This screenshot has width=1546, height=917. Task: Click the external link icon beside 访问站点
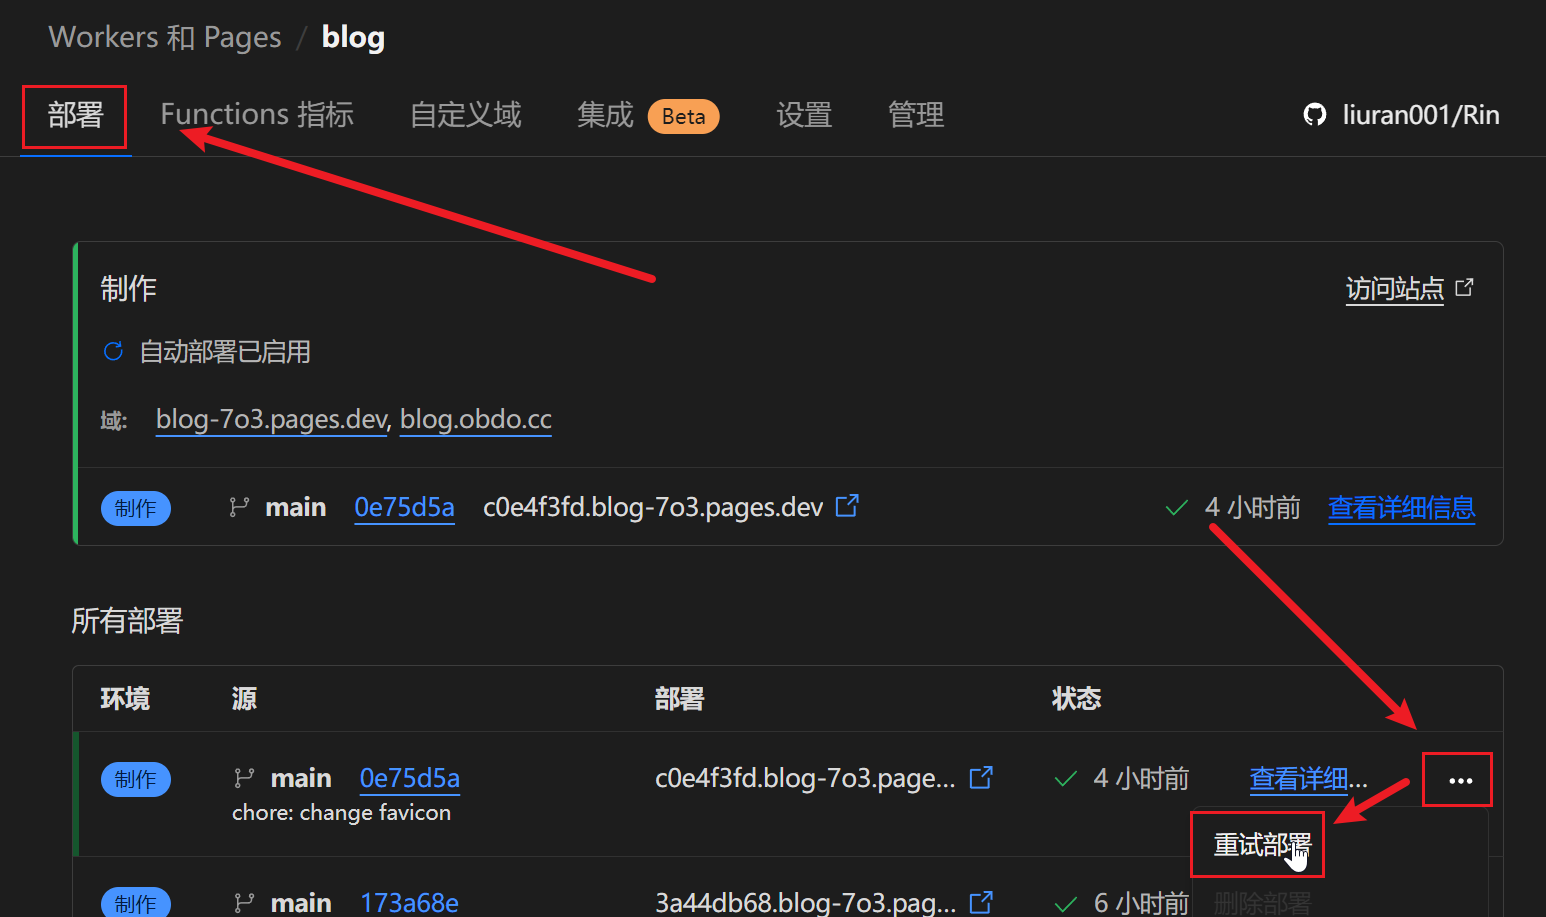point(1464,287)
